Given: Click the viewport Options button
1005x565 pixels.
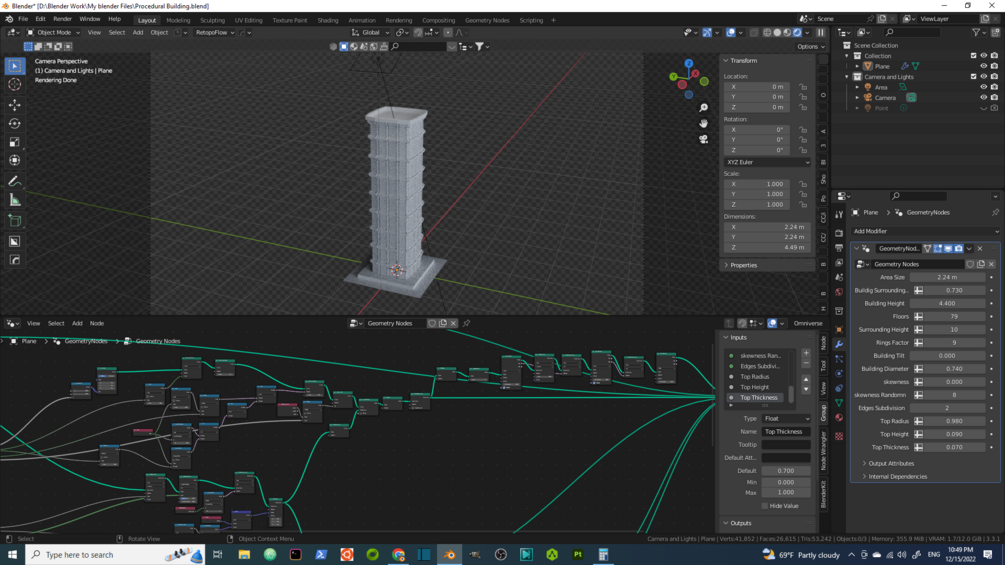Looking at the screenshot, I should (x=810, y=46).
